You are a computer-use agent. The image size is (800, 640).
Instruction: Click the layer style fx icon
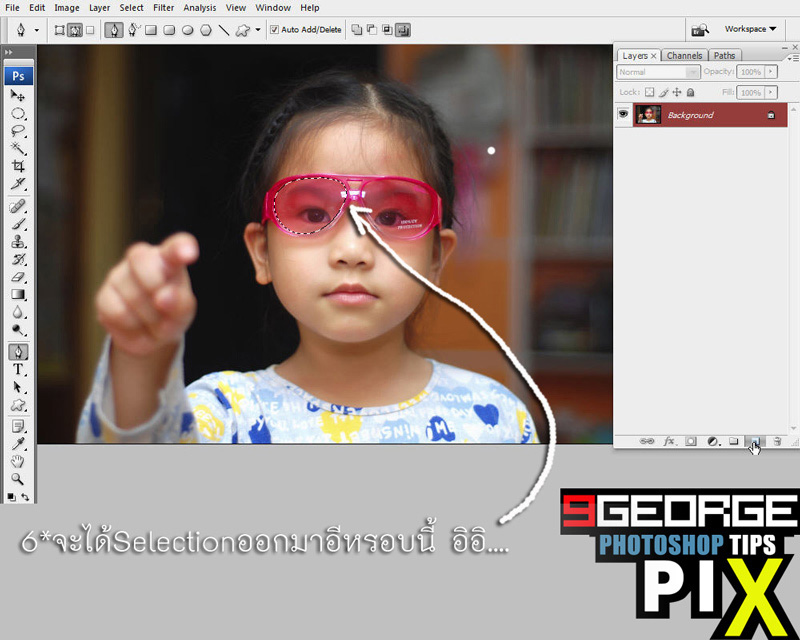669,441
